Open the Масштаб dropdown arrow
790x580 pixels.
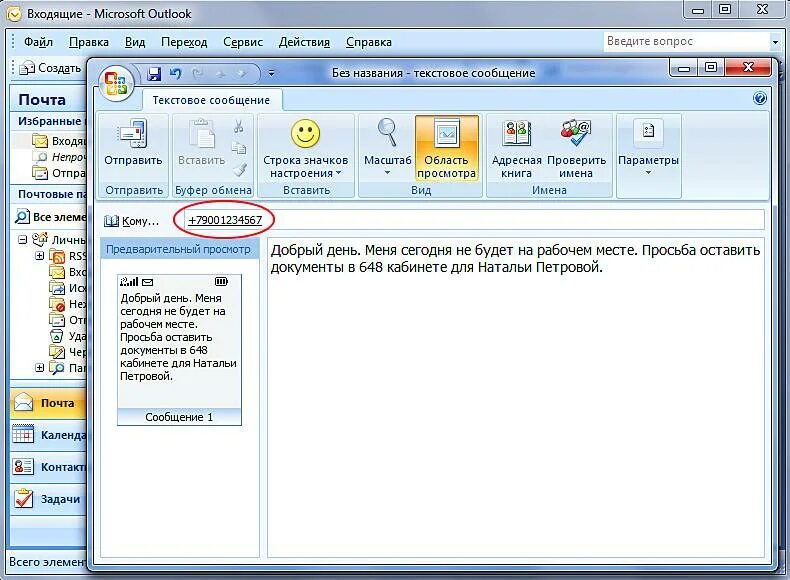[387, 173]
